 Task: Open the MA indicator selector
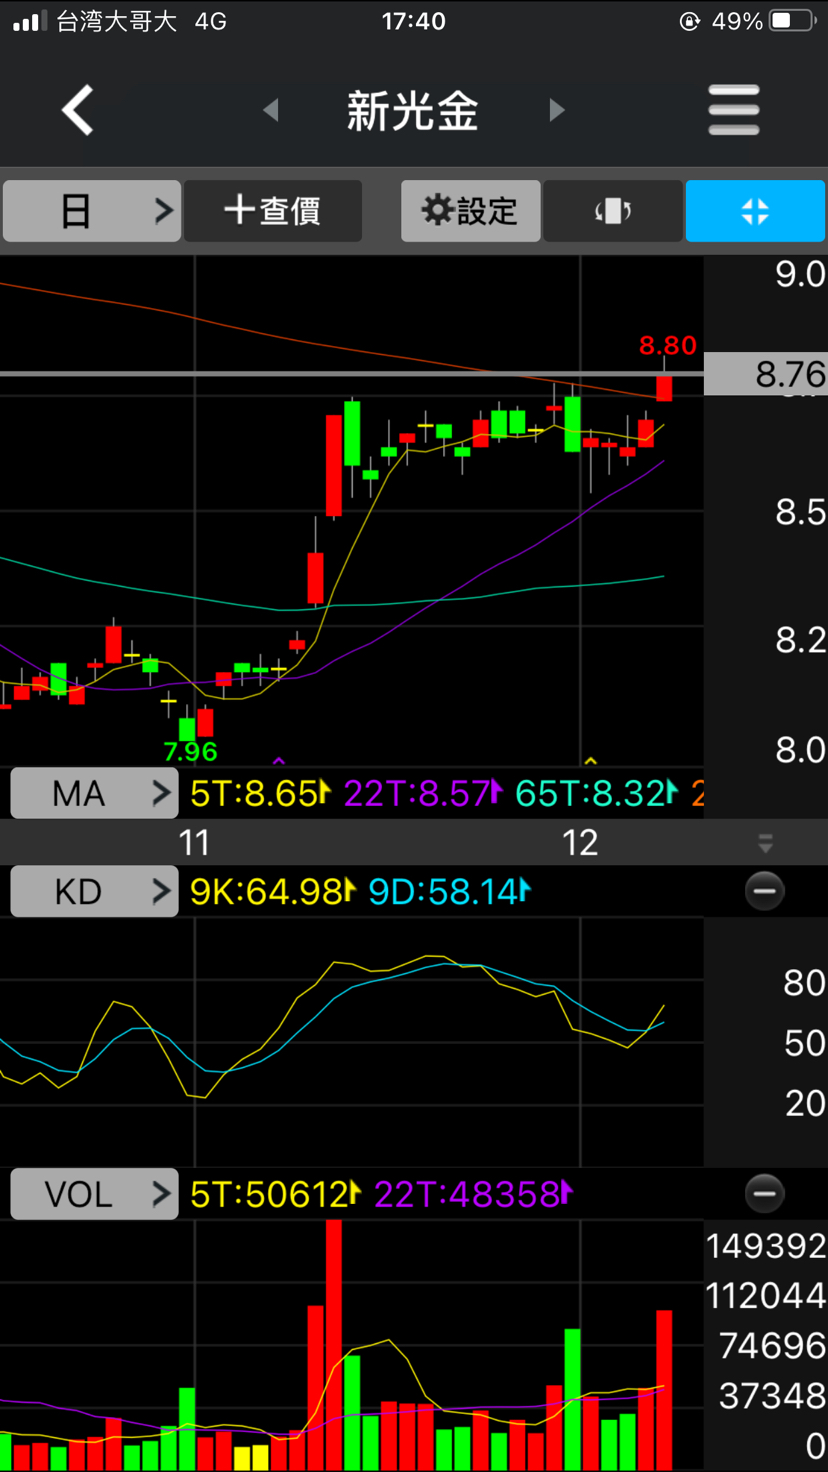[x=94, y=794]
